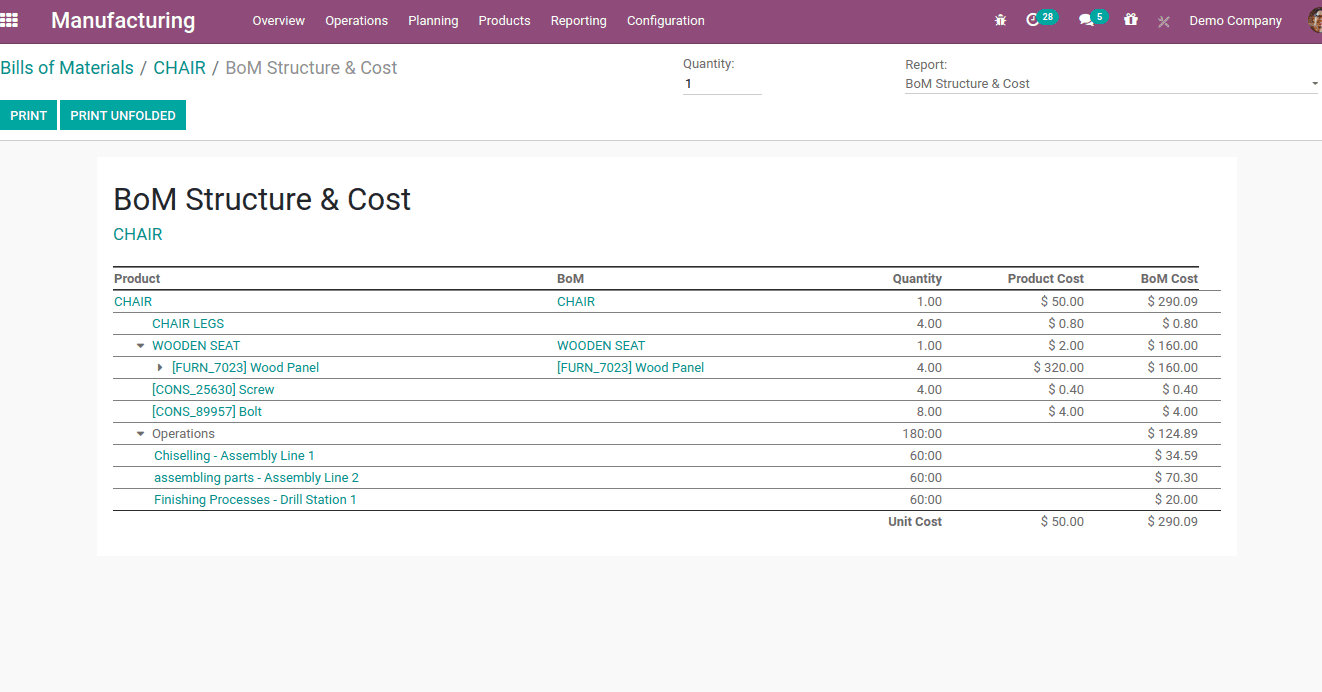
Task: Open CHAIR BoM link in BoM column
Action: 576,302
